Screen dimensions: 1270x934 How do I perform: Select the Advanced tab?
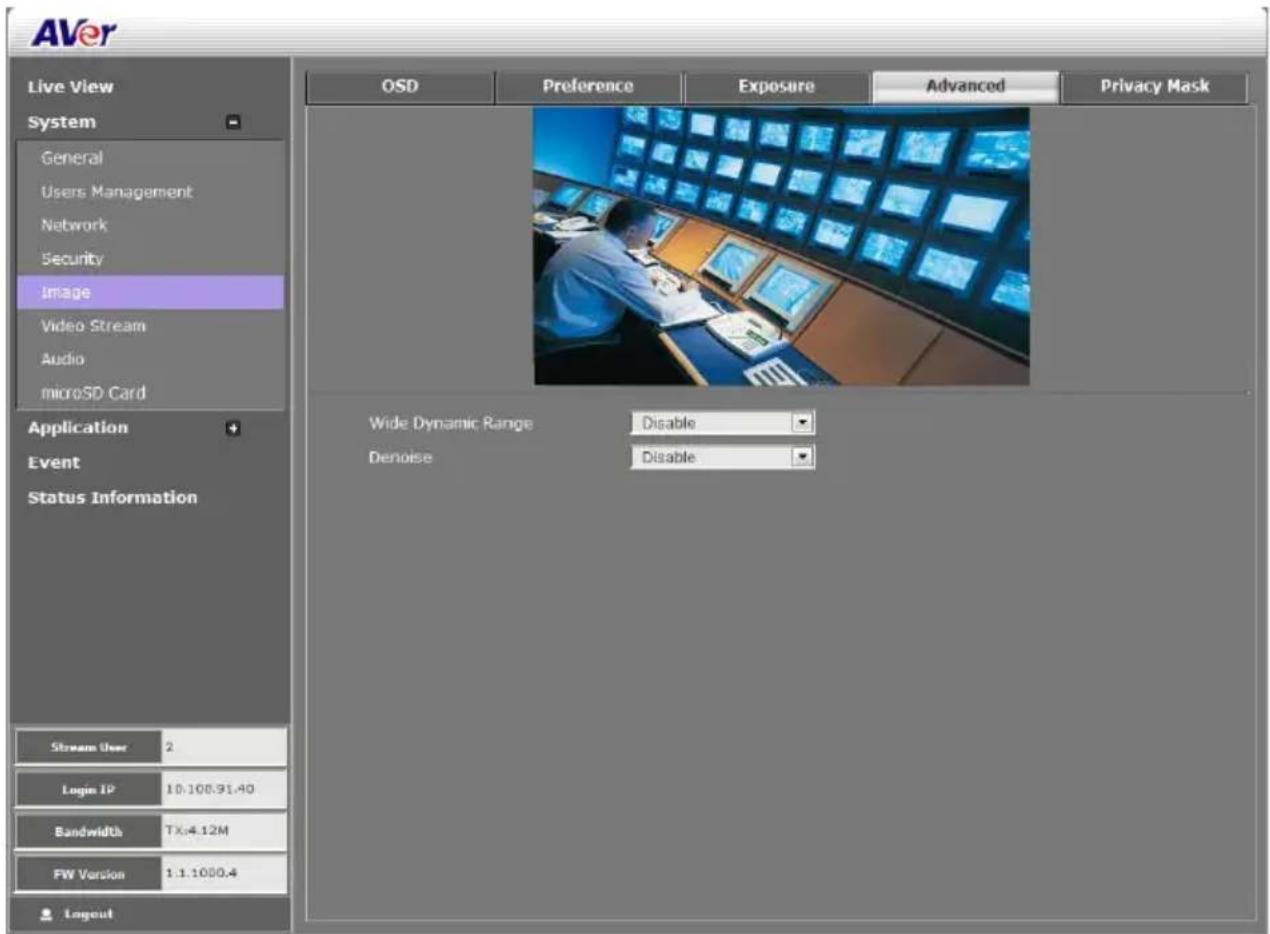click(965, 87)
